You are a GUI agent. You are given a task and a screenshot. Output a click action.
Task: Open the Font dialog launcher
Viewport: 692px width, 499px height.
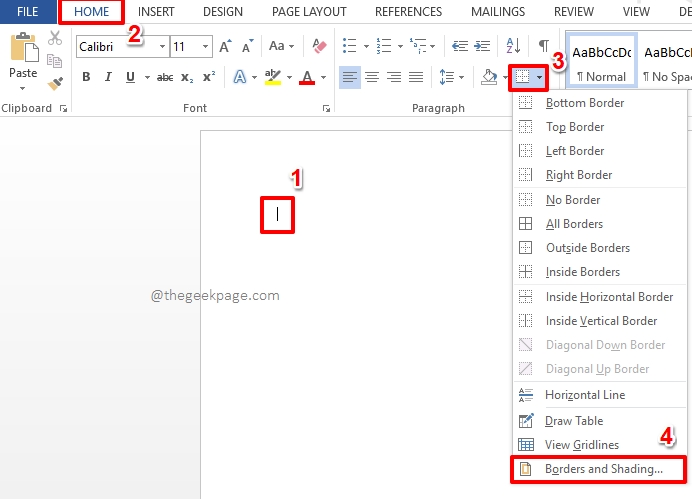(326, 109)
